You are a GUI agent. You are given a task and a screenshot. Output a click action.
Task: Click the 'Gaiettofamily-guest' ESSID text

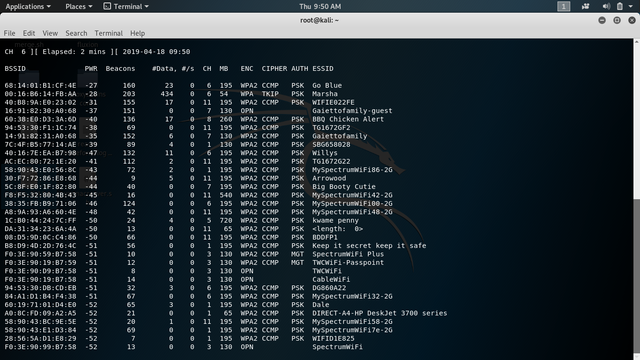[x=352, y=111]
